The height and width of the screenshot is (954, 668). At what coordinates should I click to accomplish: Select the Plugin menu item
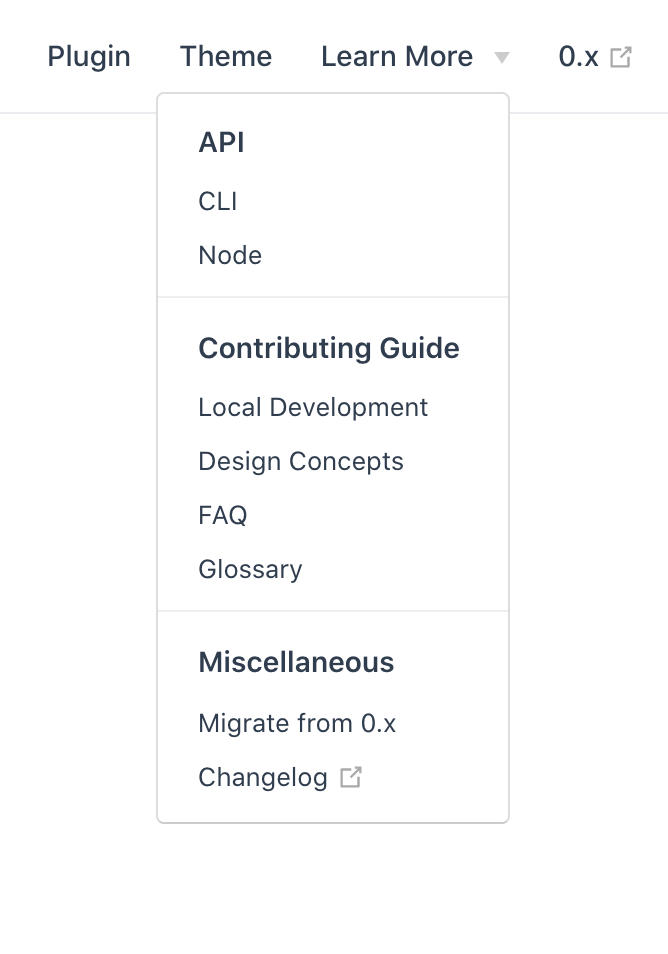coord(88,57)
